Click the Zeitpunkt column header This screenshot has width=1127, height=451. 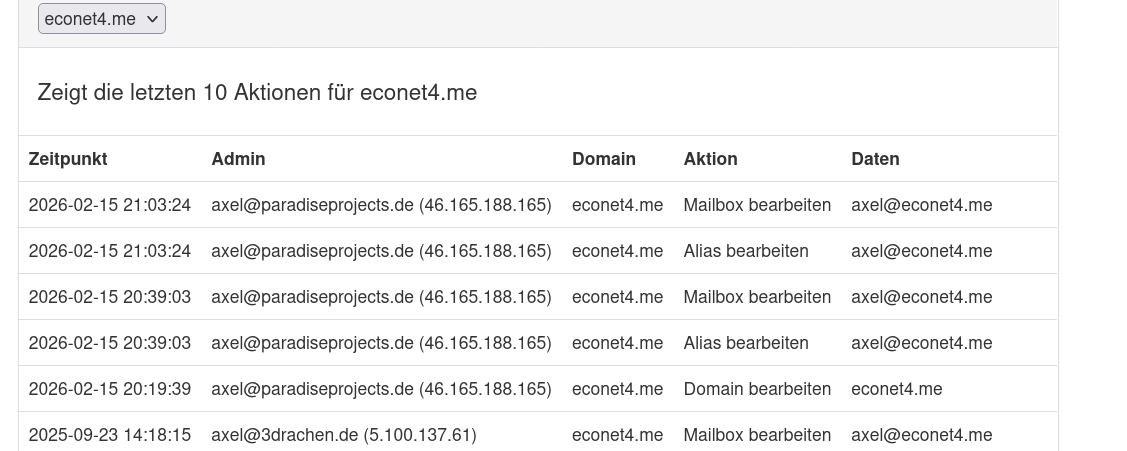pyautogui.click(x=68, y=159)
